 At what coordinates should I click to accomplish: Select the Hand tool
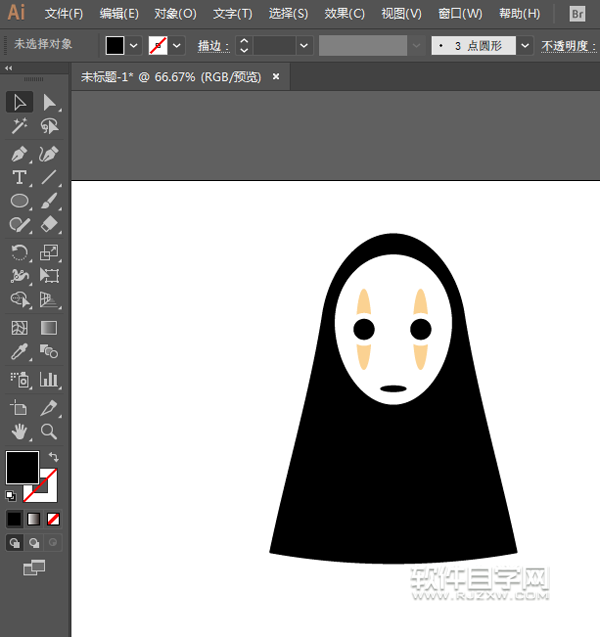click(19, 432)
